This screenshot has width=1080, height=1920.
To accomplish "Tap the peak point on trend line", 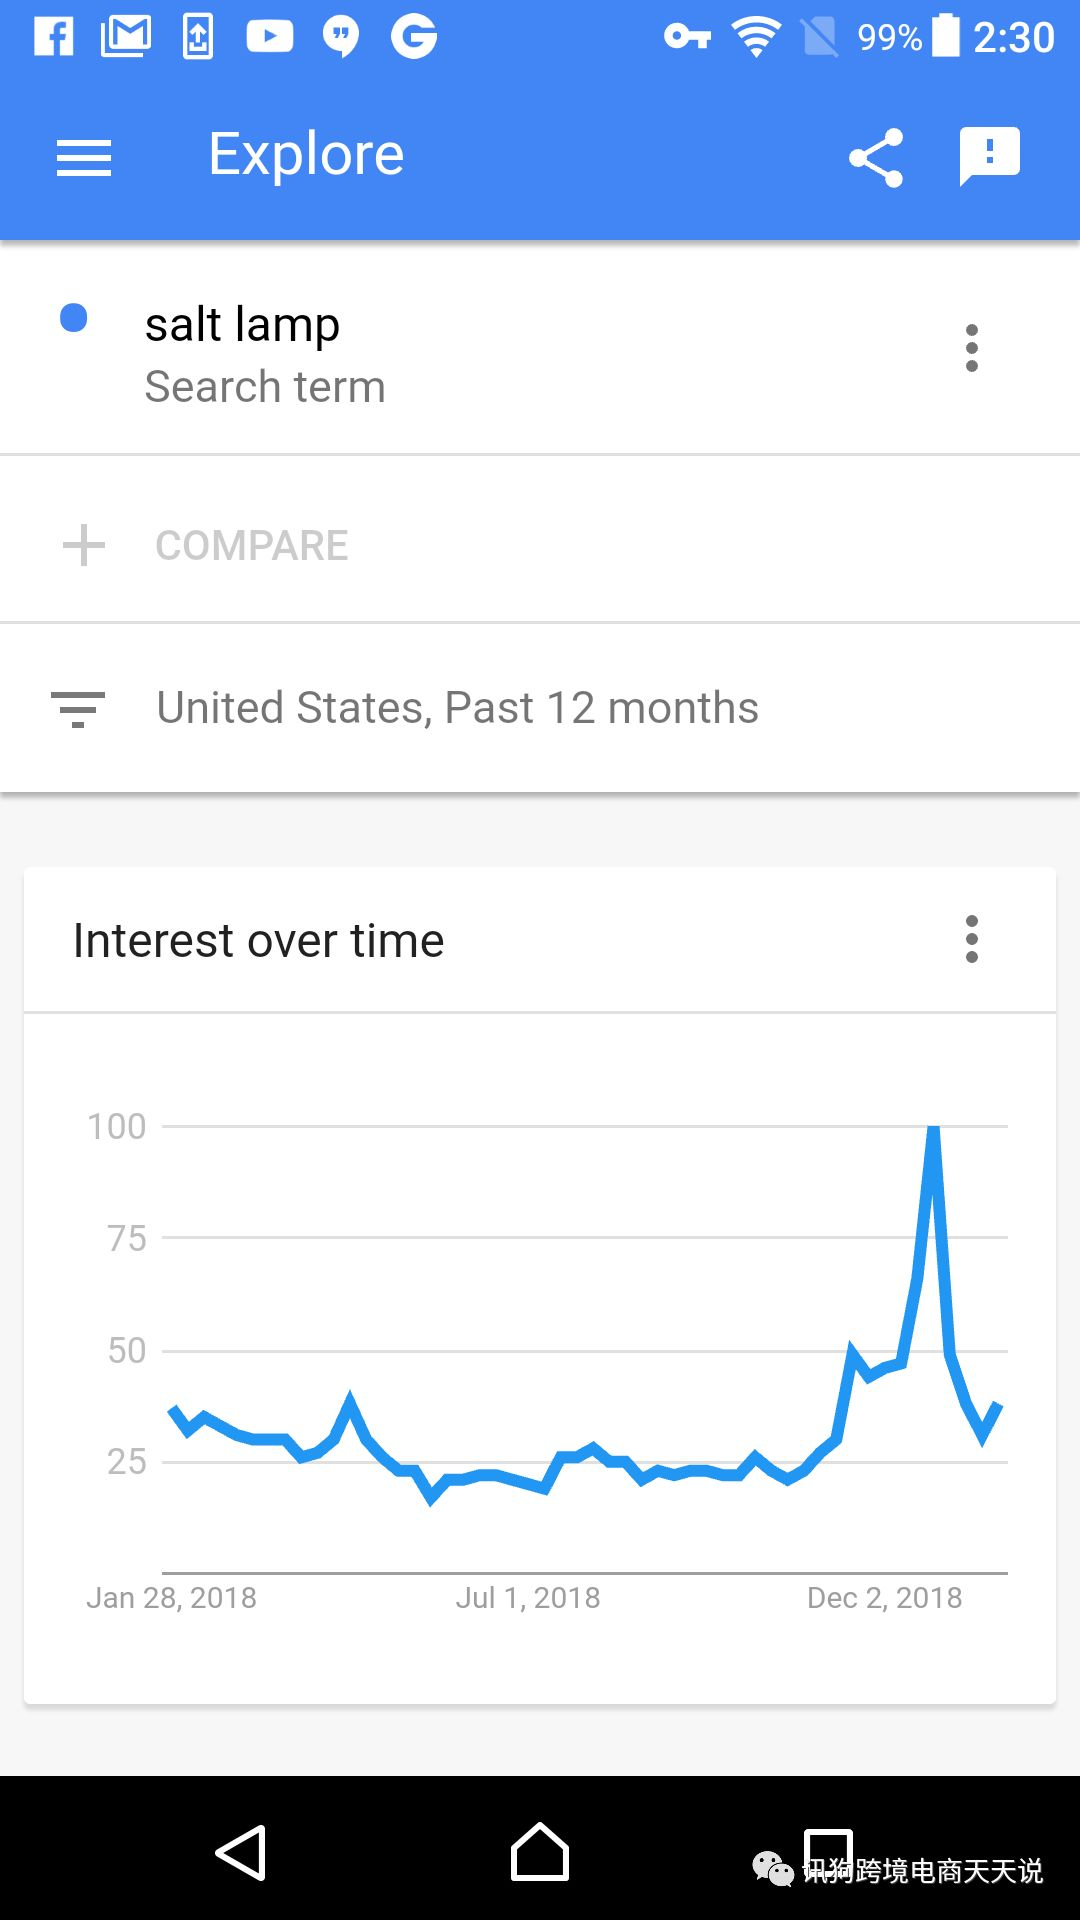I will (x=933, y=1129).
